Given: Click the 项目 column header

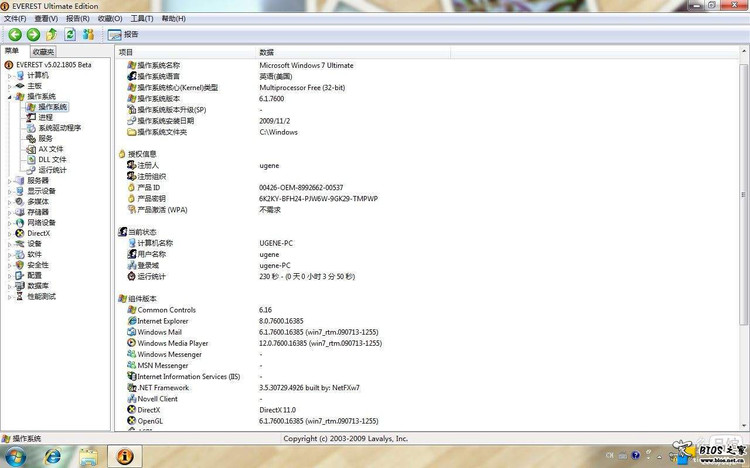Looking at the screenshot, I should pos(186,52).
